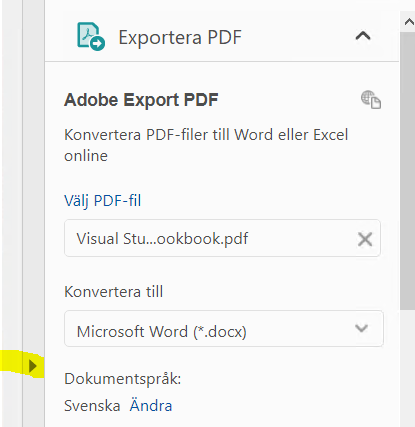Click the highlighted pane collapse triangle arrow
Viewport: 415px width, 427px height.
pyautogui.click(x=32, y=366)
